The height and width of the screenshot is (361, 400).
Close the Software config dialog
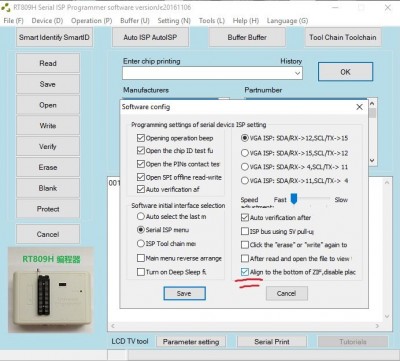359,107
